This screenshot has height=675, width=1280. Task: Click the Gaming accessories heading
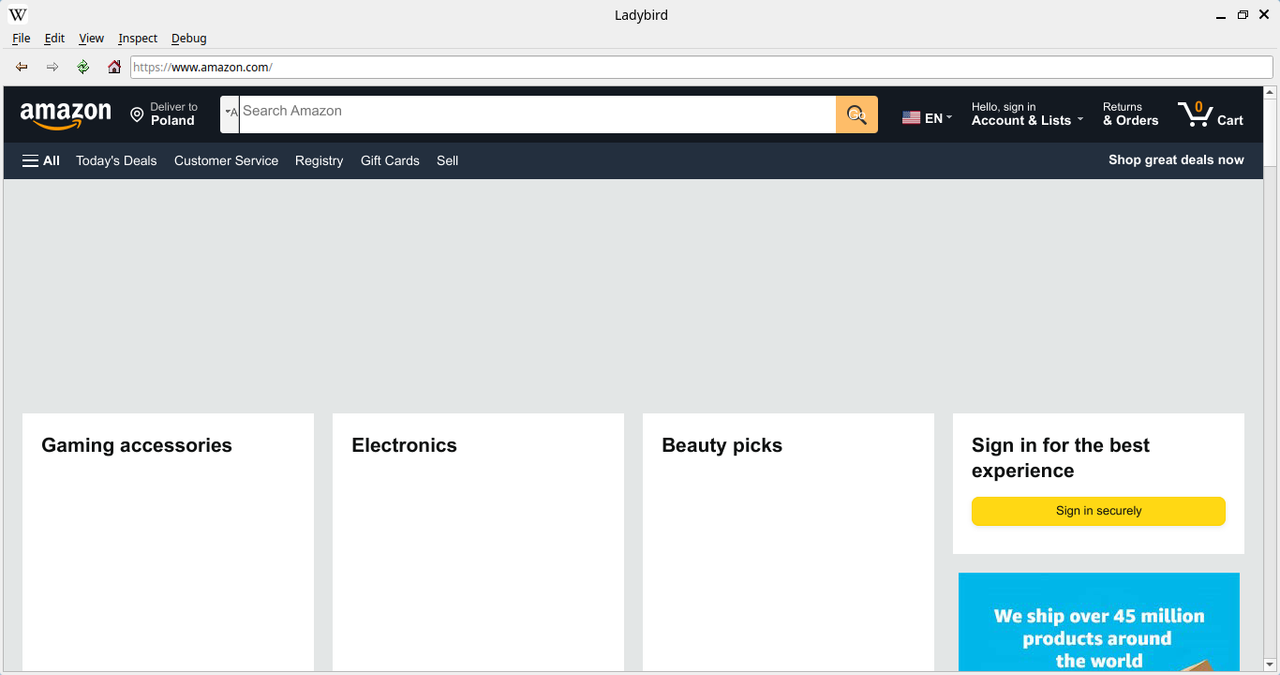pyautogui.click(x=137, y=446)
